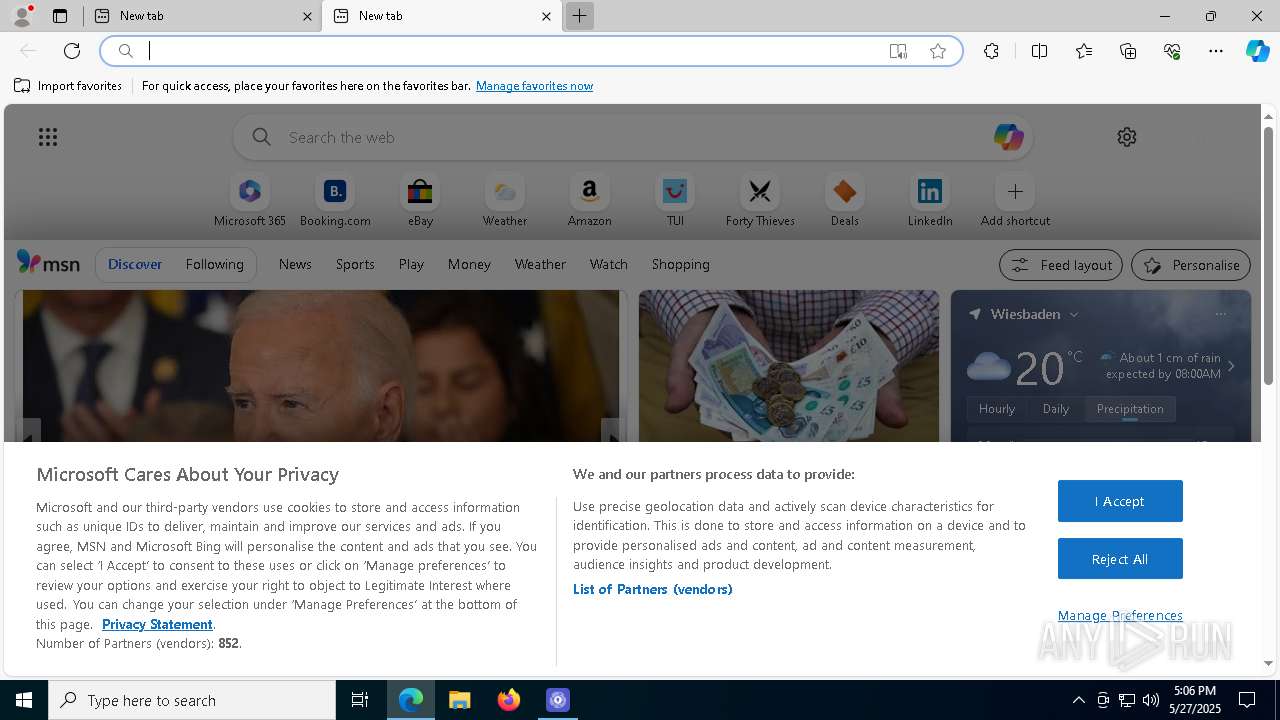
Task: Select the Discover feed tab
Action: (135, 264)
